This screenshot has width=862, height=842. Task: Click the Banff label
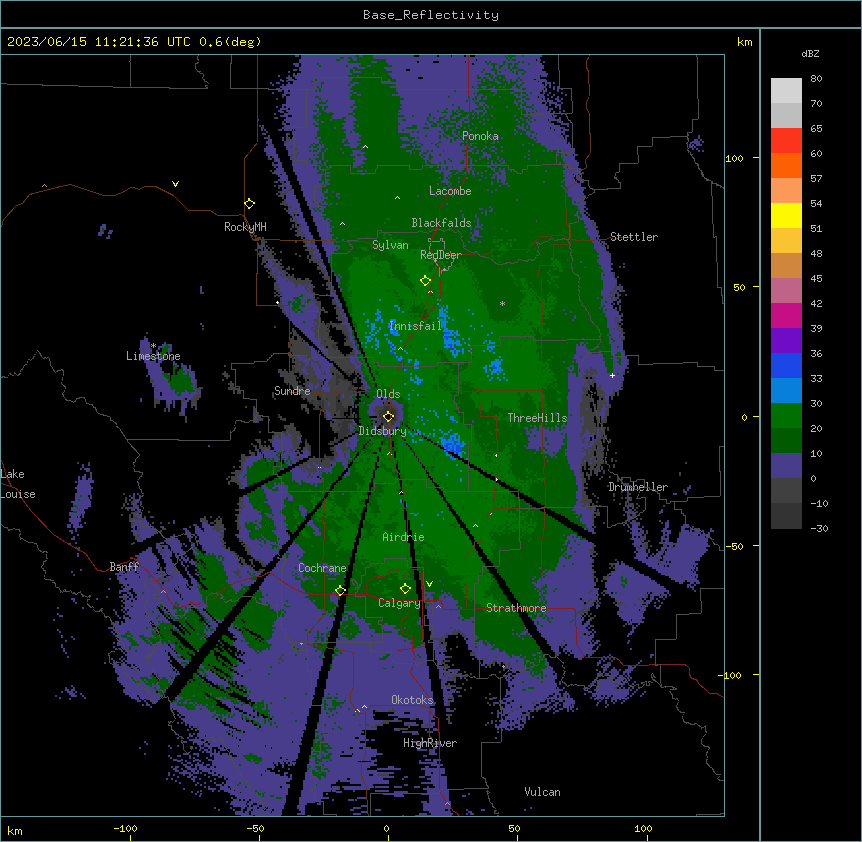[x=124, y=567]
